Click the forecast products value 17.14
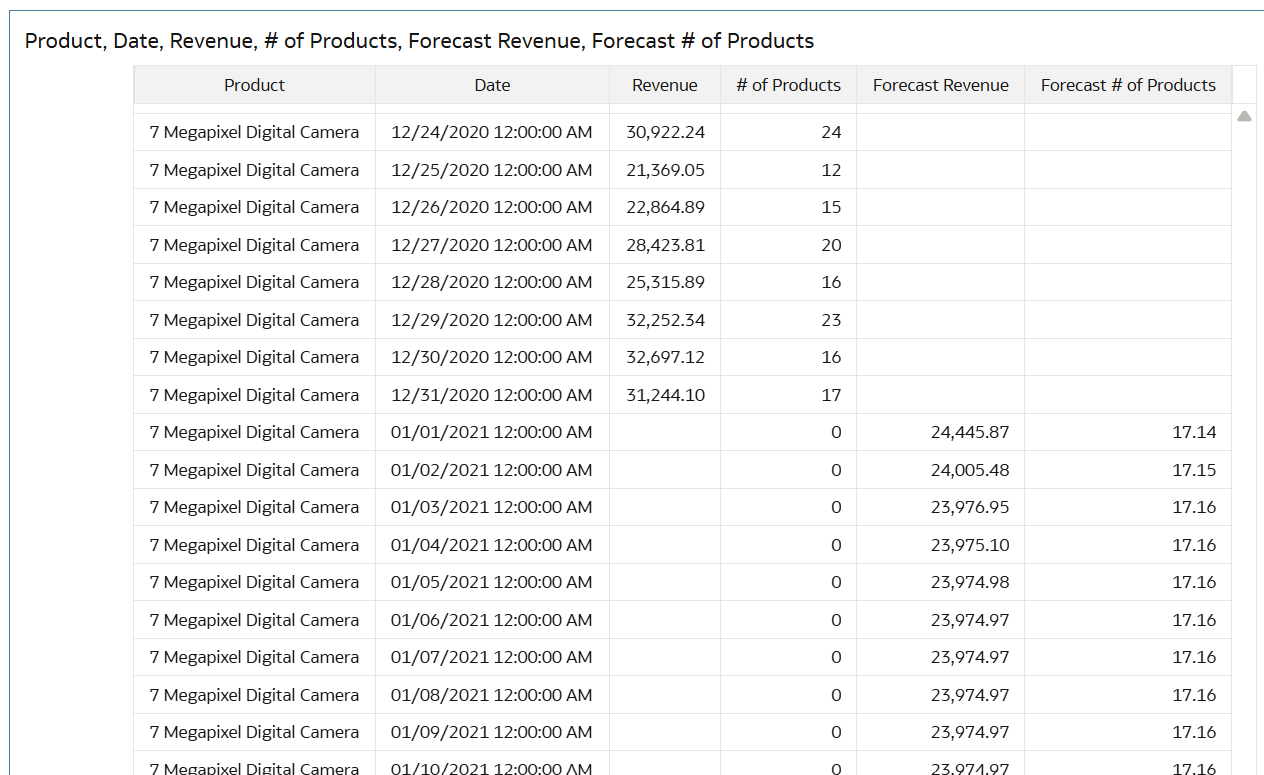Screen dimensions: 1264x775 pyautogui.click(x=1194, y=432)
